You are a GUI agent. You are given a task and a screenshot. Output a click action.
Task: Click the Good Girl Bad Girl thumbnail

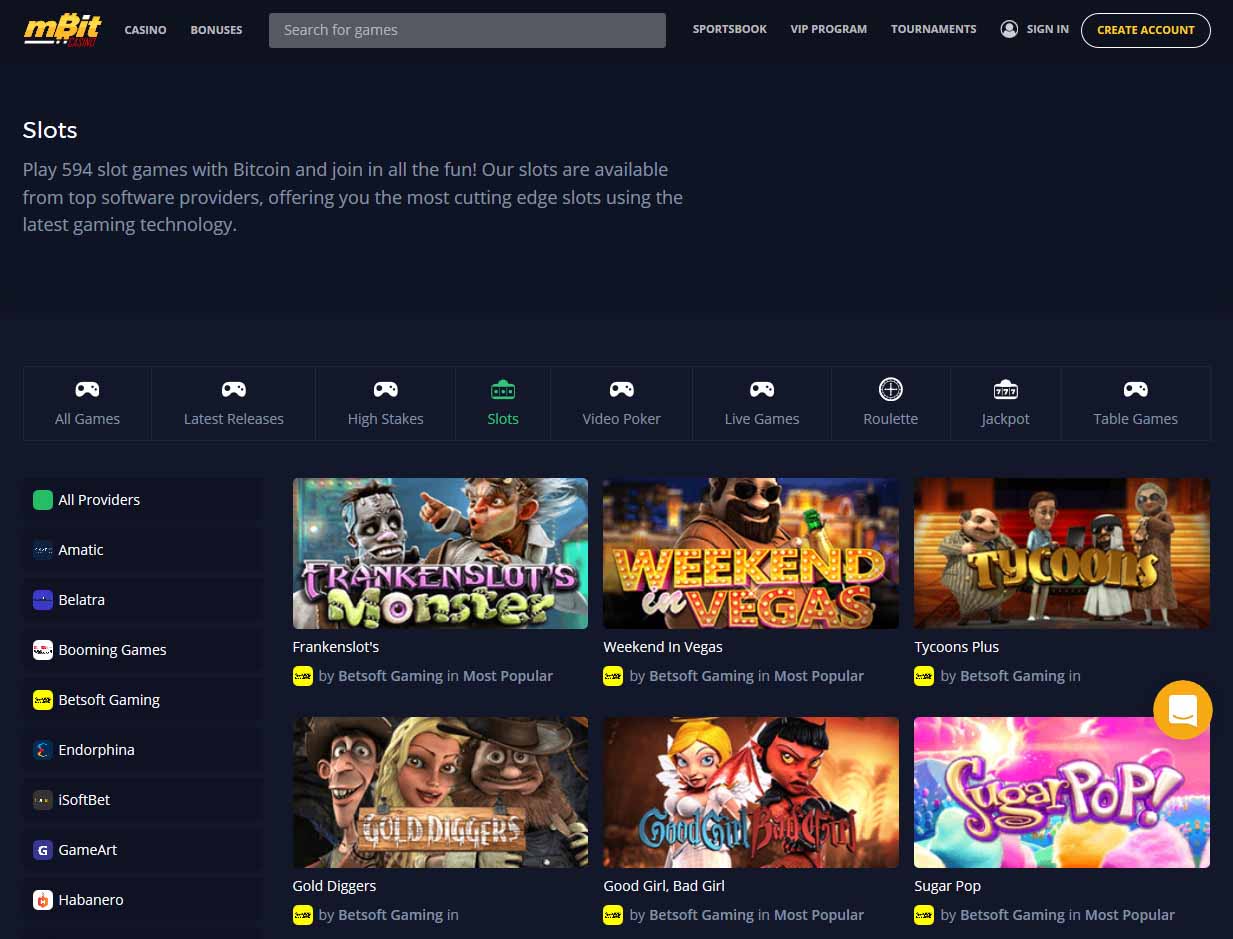pos(751,792)
